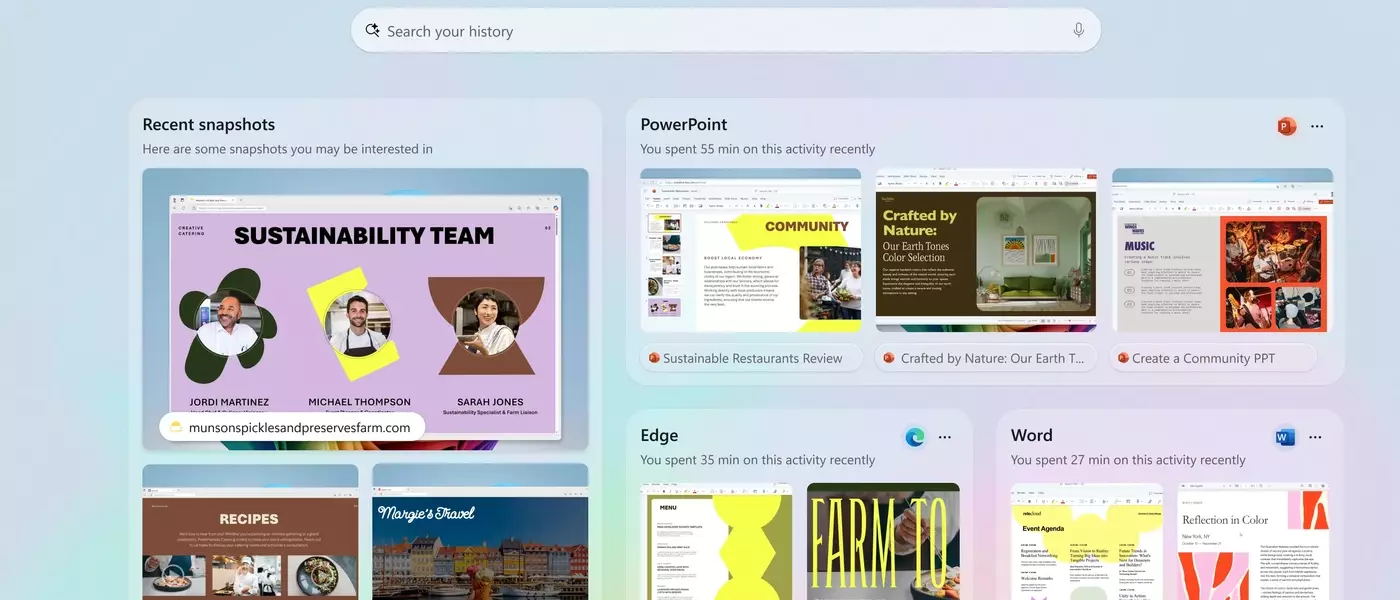Activate the microphone voice search icon

[x=1078, y=30]
